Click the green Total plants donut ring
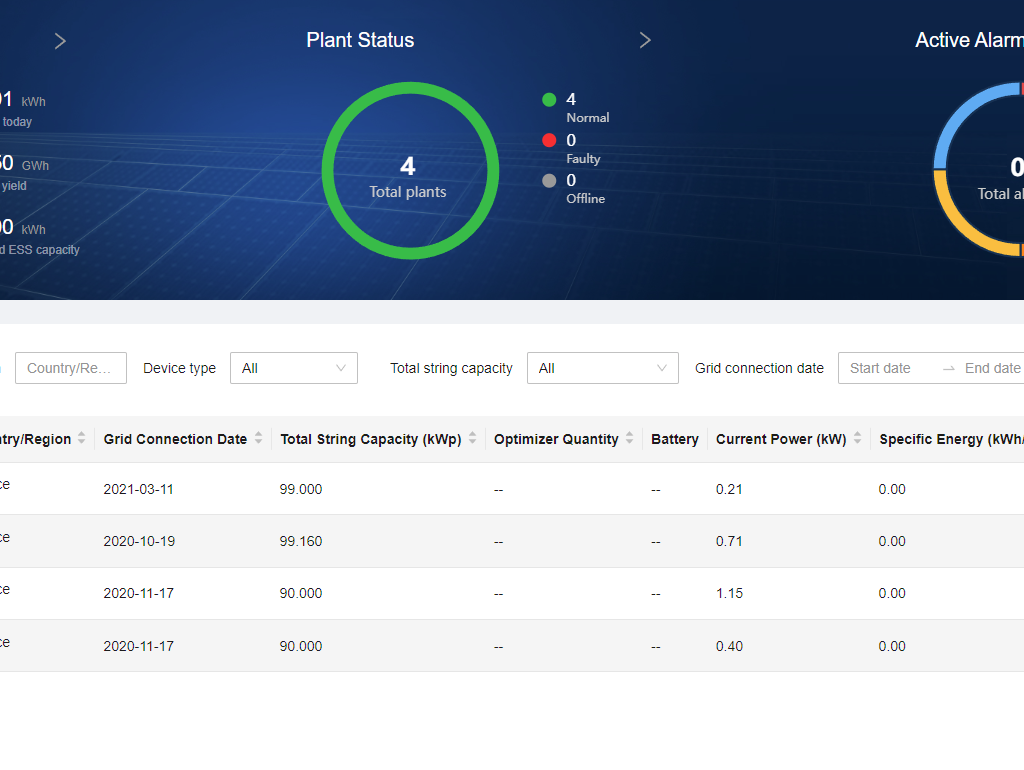This screenshot has height=770, width=1024. [410, 88]
